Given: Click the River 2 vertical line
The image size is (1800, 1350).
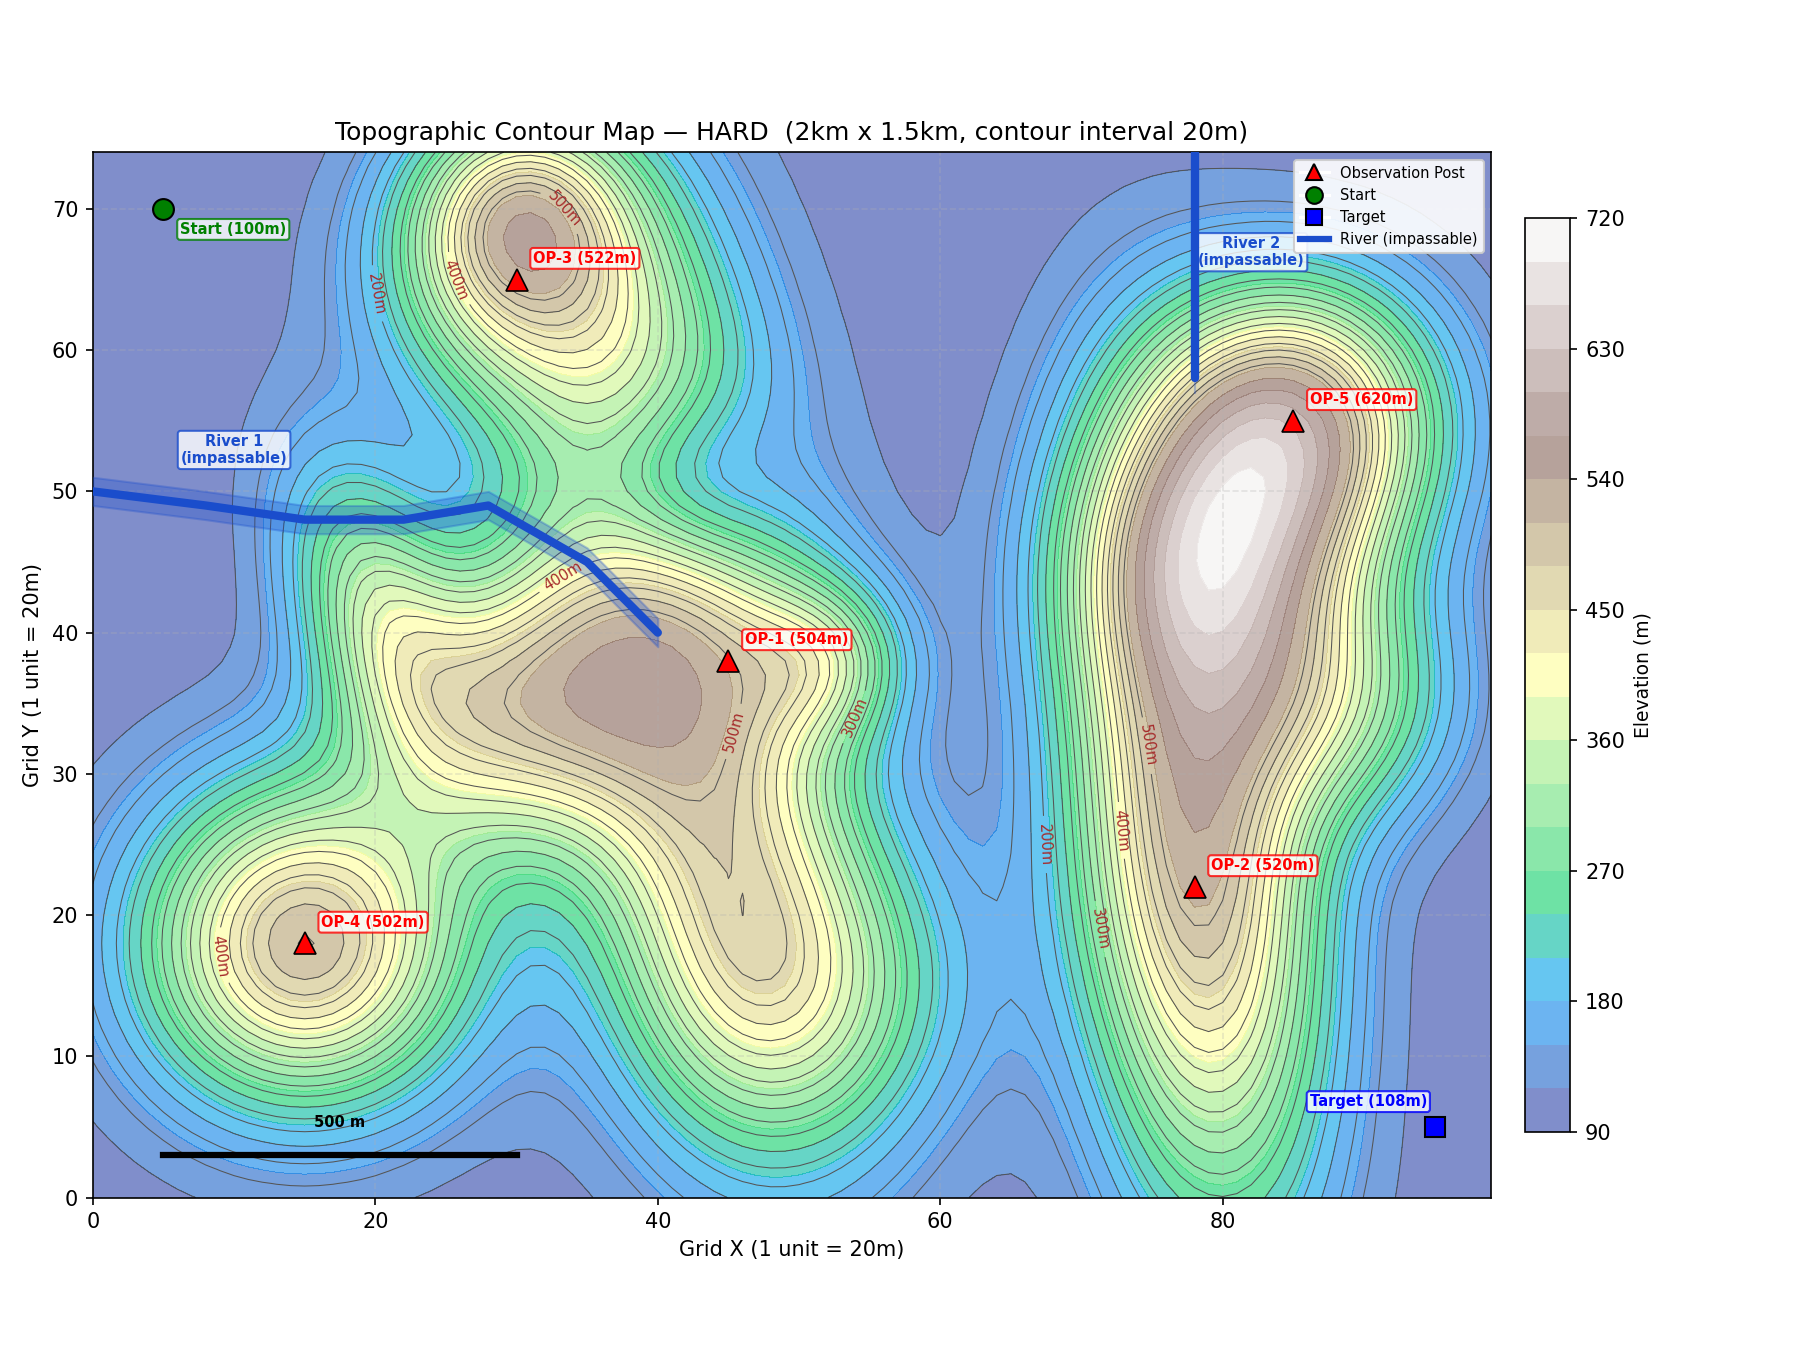Looking at the screenshot, I should click(1195, 266).
